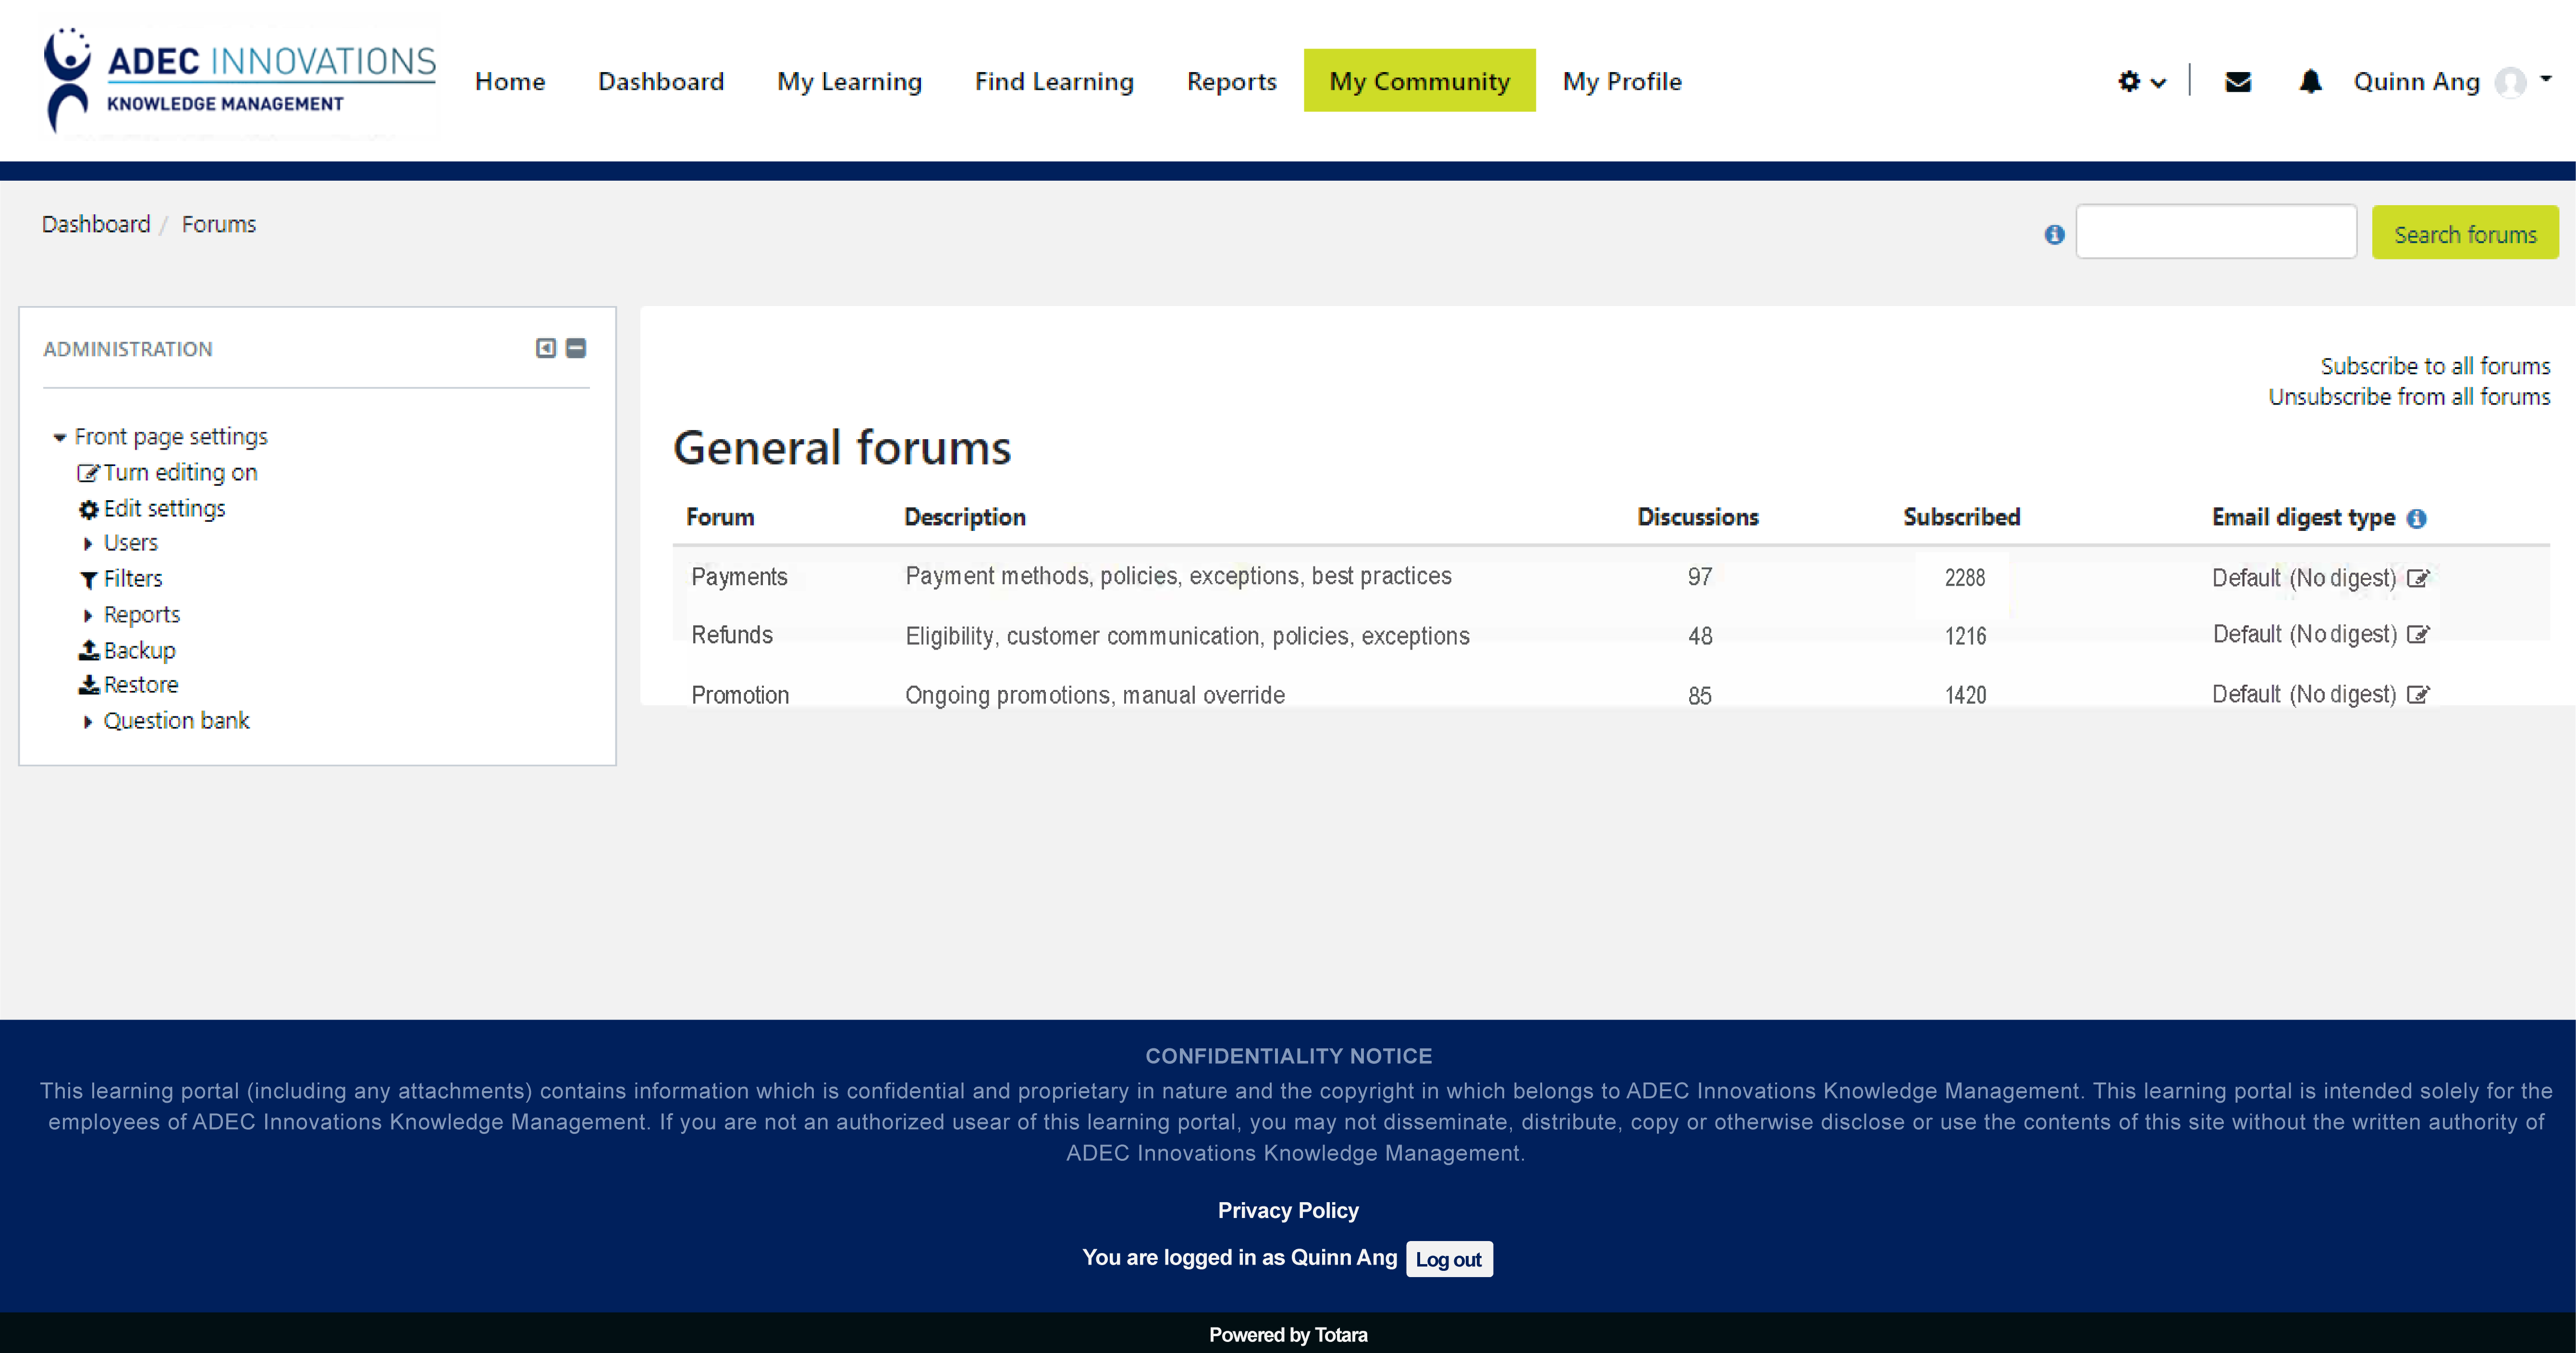This screenshot has width=2576, height=1353.
Task: Open Turn editing on link
Action: point(180,472)
